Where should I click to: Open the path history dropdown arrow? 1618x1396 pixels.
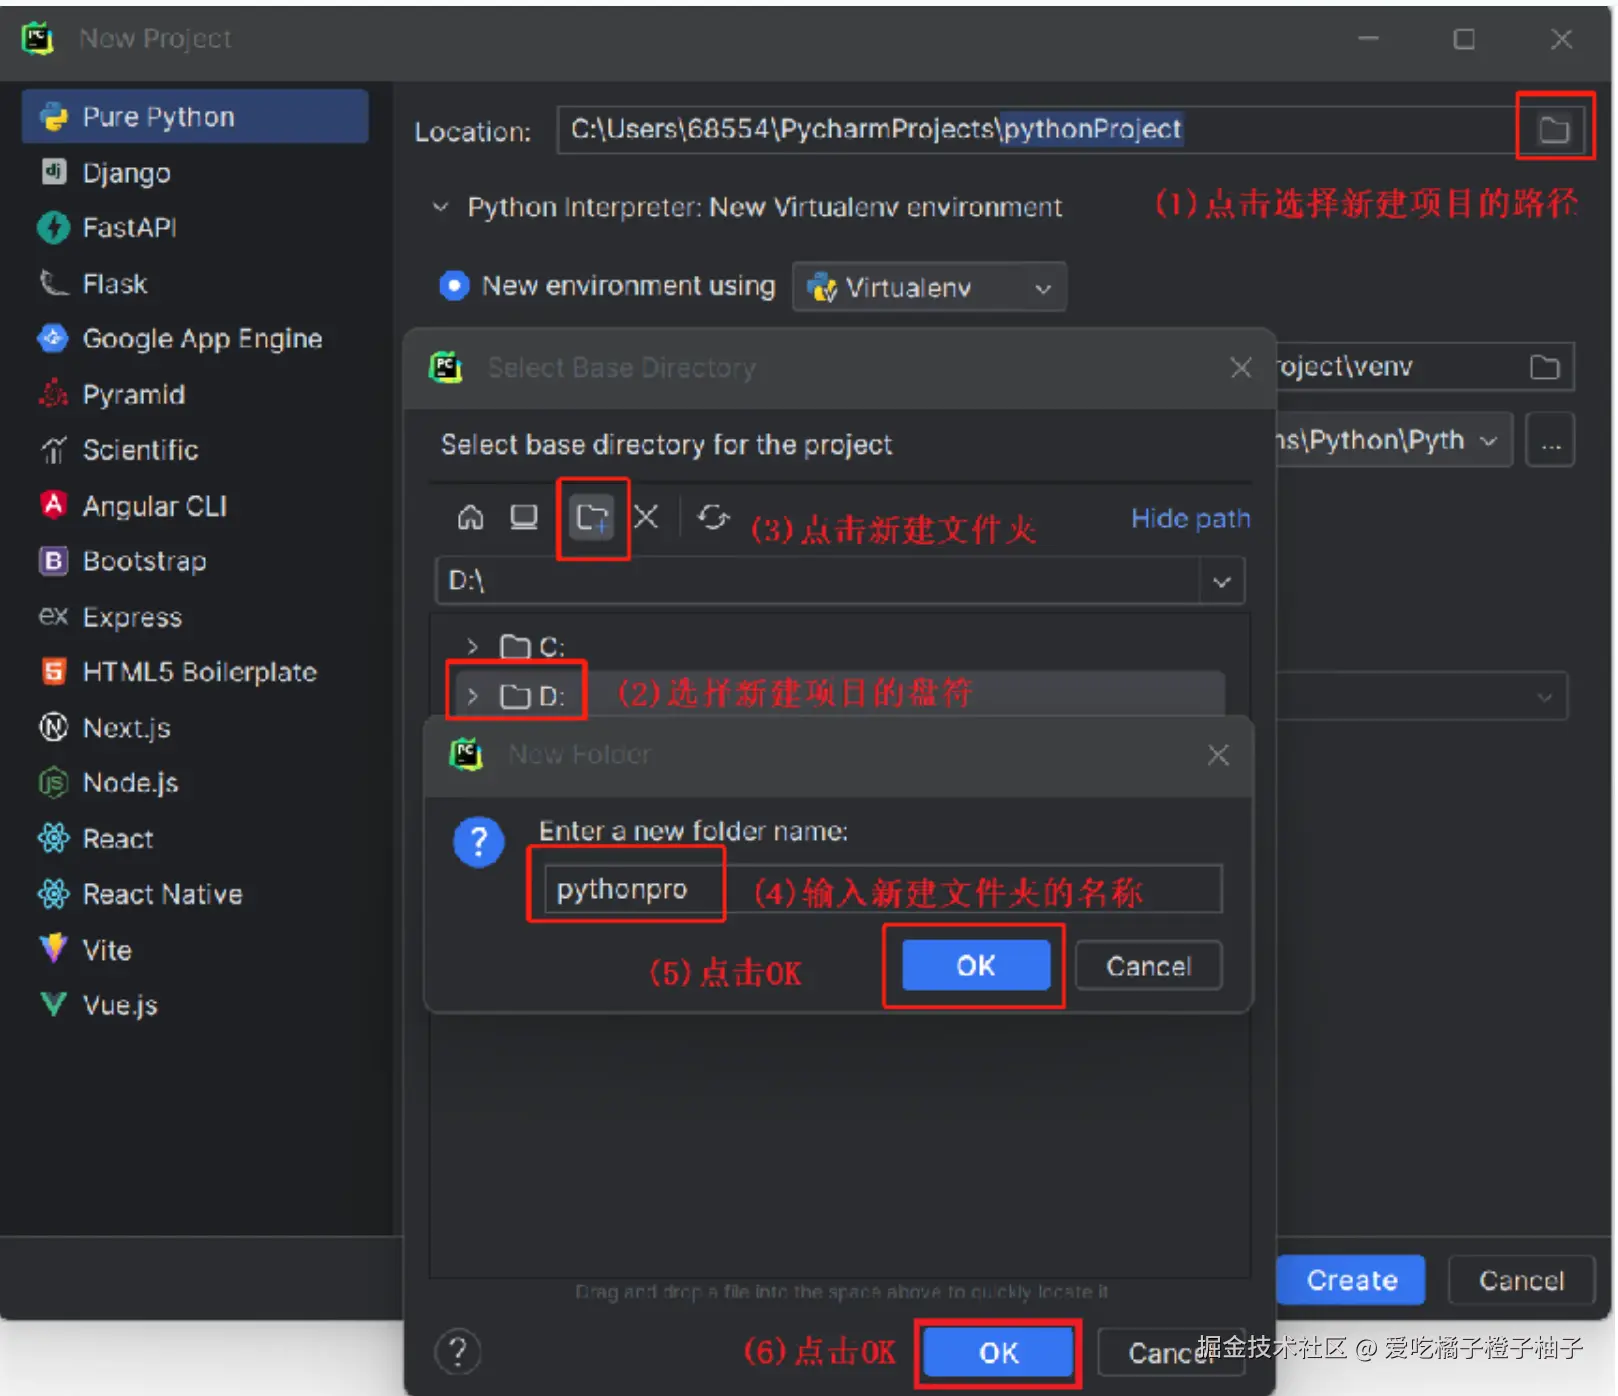click(1222, 582)
